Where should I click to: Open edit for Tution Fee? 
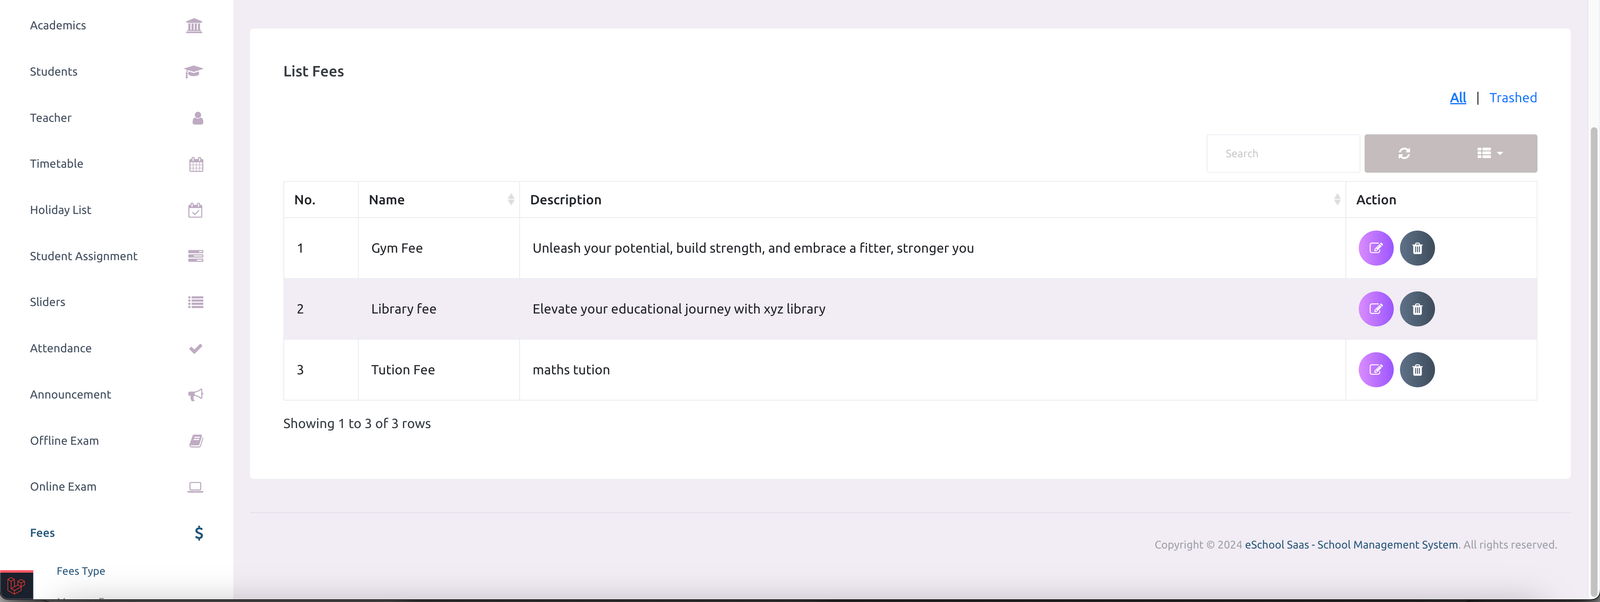1375,370
